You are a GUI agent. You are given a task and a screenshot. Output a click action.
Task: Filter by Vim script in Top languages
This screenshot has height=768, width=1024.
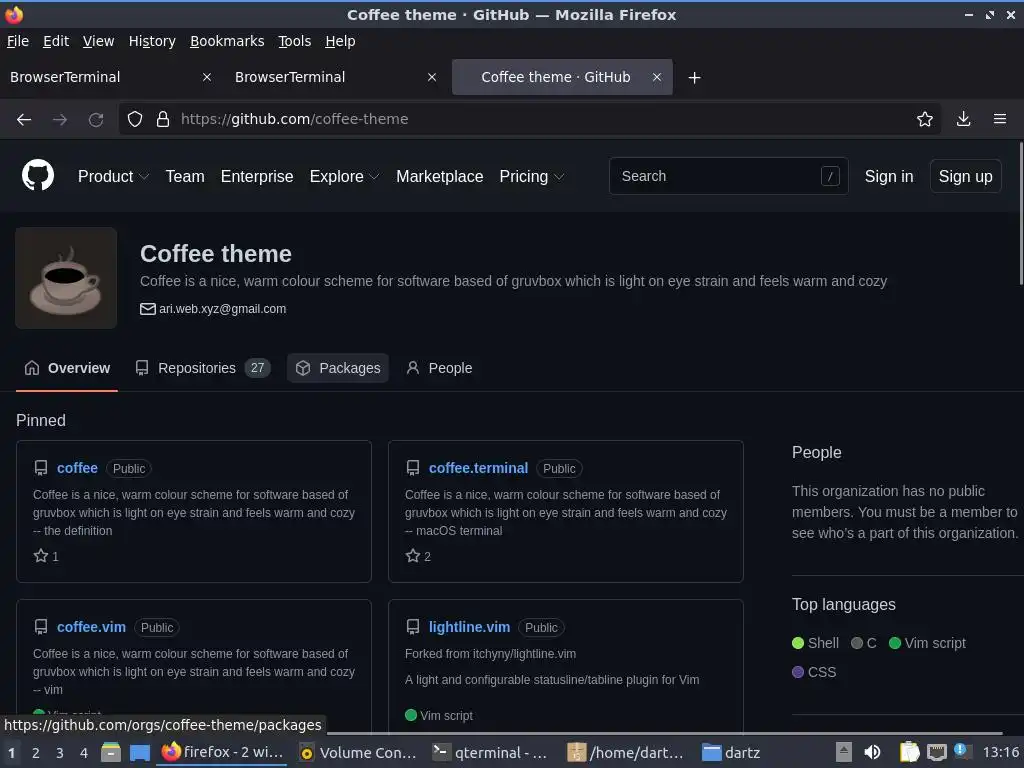(x=927, y=643)
